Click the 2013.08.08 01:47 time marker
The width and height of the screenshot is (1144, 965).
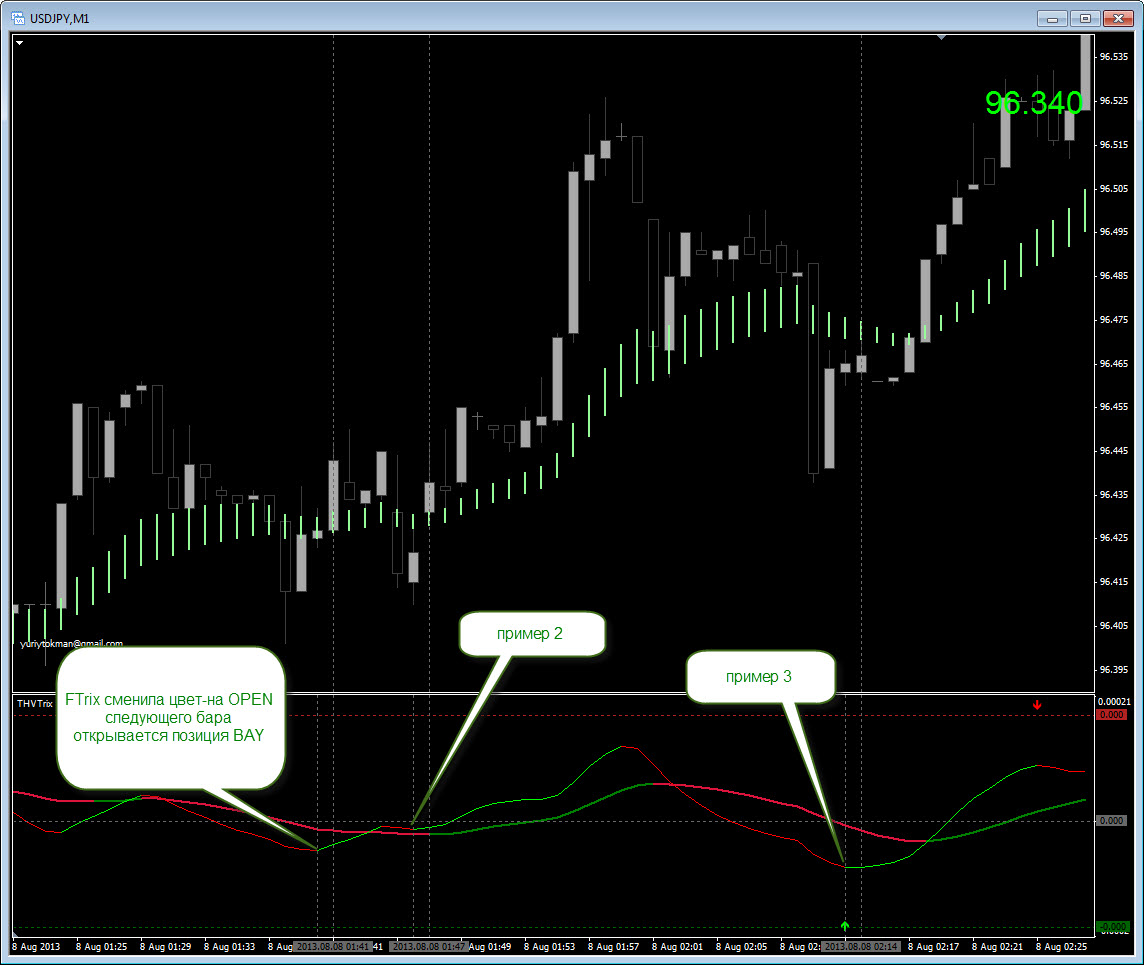pyautogui.click(x=429, y=946)
